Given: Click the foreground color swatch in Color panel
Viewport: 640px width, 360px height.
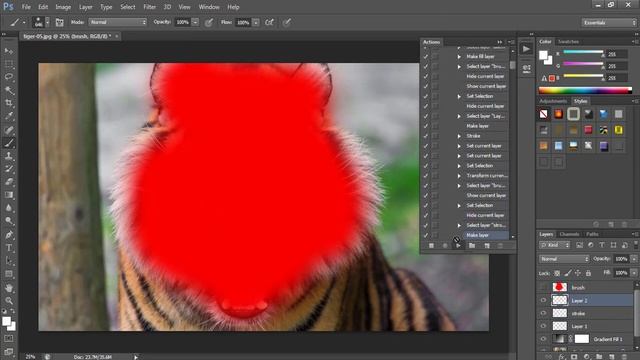Looking at the screenshot, I should [x=543, y=56].
